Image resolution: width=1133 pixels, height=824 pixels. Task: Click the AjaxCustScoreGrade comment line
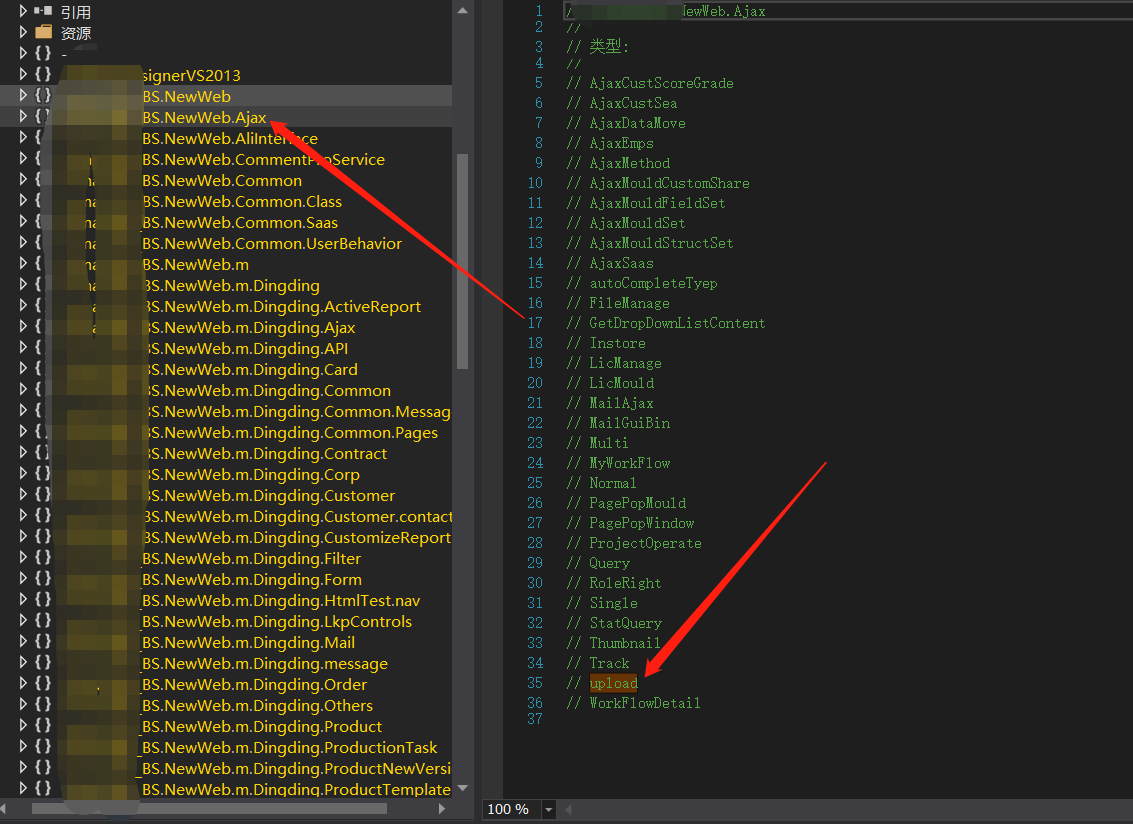pyautogui.click(x=650, y=83)
